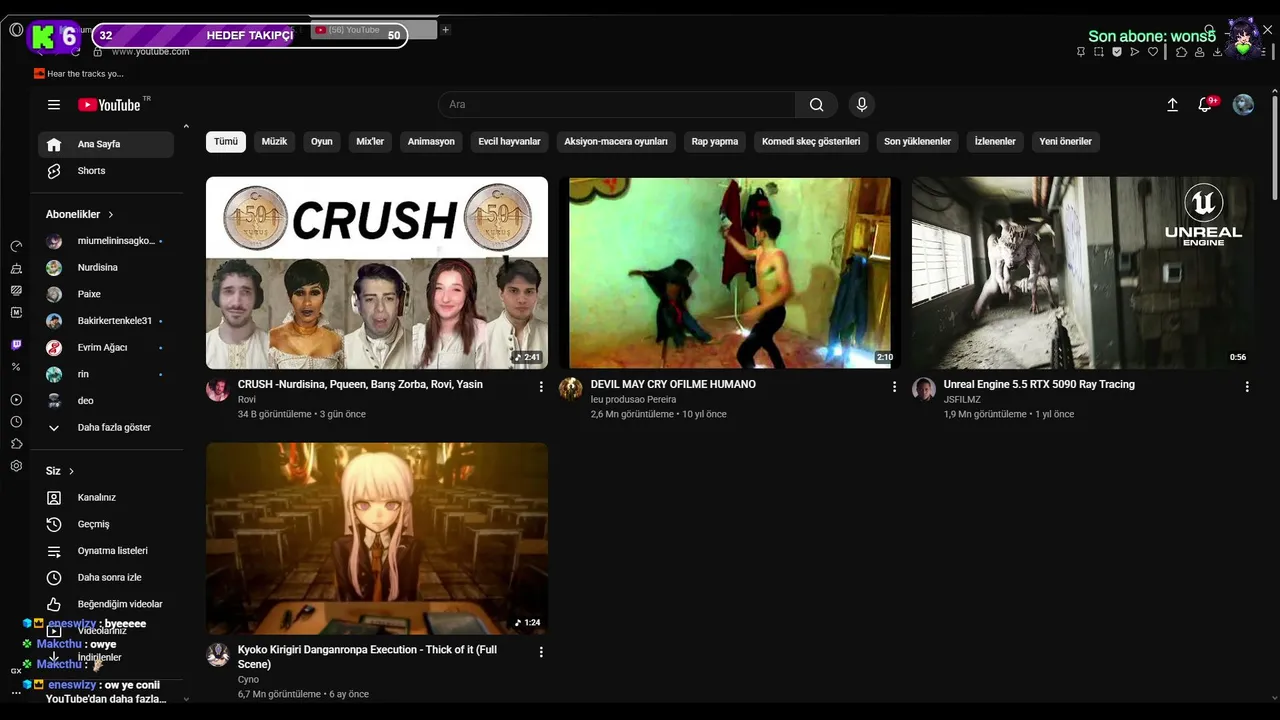Select the Oyun filter chip
Image resolution: width=1280 pixels, height=720 pixels.
click(x=322, y=142)
